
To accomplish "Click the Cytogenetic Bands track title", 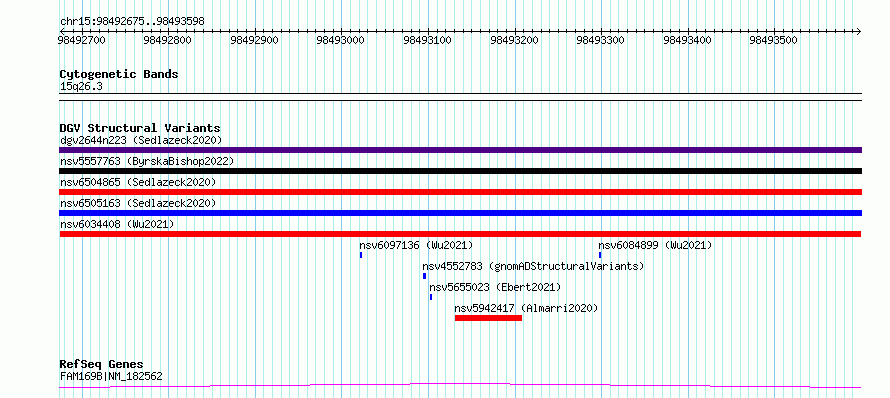I will [119, 74].
